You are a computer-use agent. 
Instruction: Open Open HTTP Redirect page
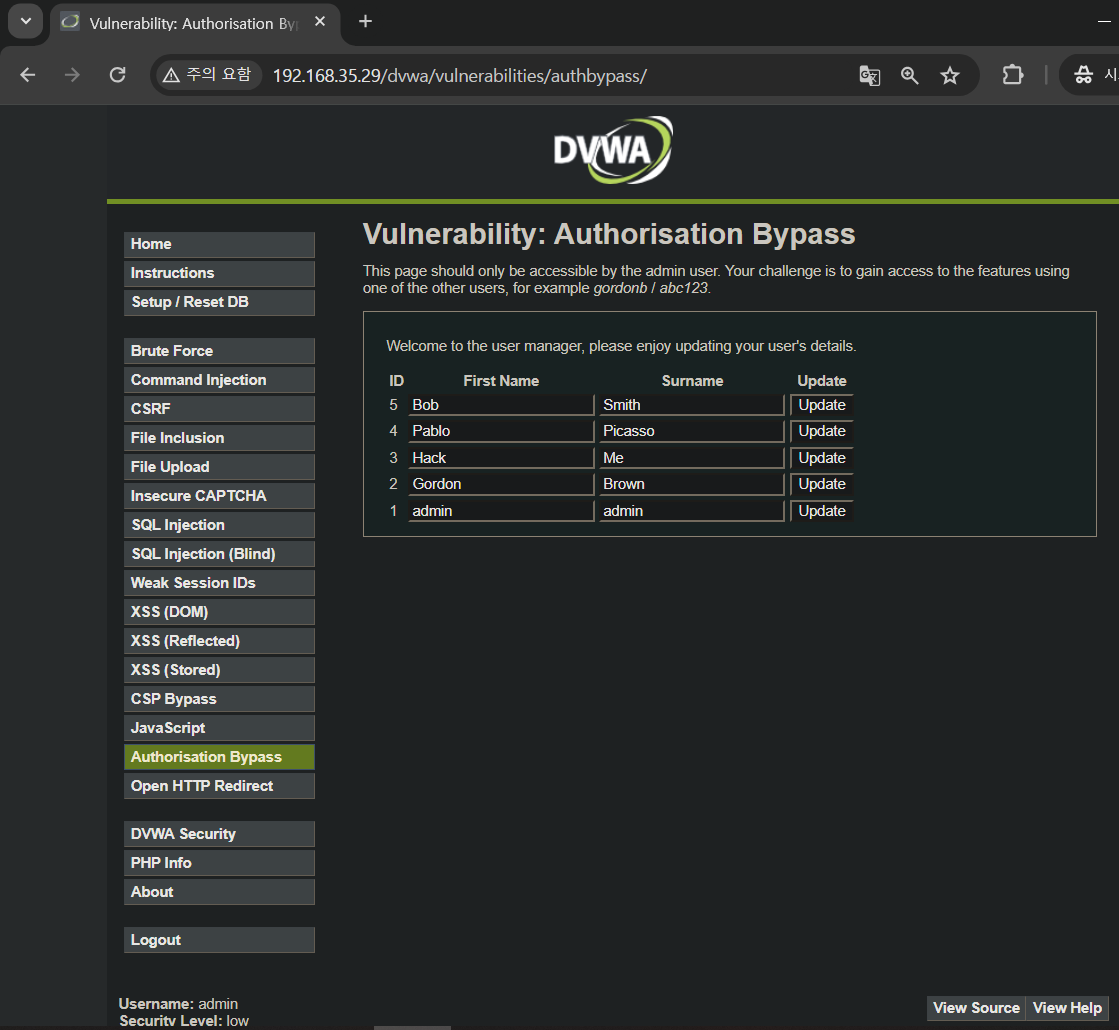(x=219, y=786)
